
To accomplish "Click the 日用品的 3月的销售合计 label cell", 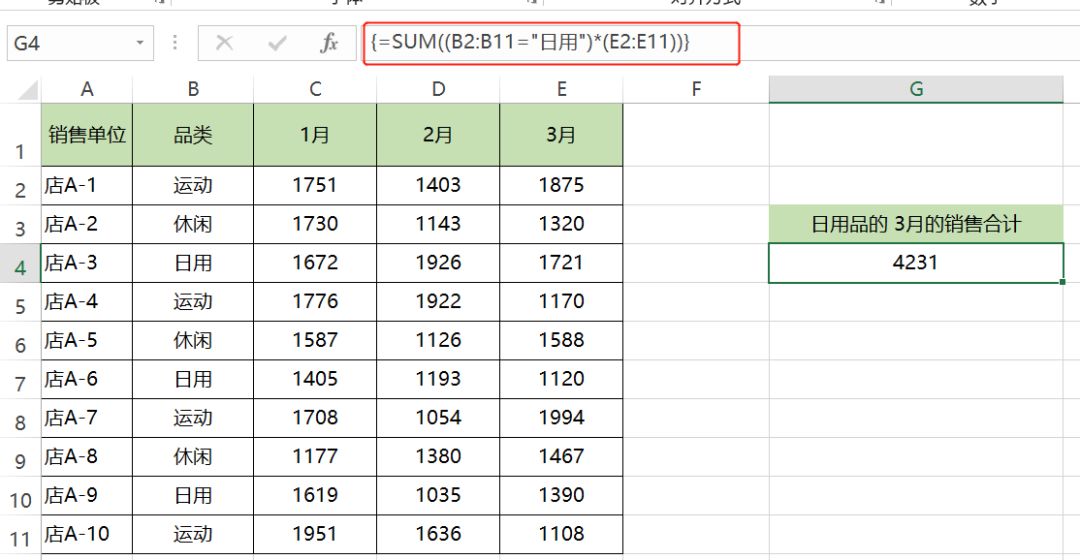I will 915,225.
